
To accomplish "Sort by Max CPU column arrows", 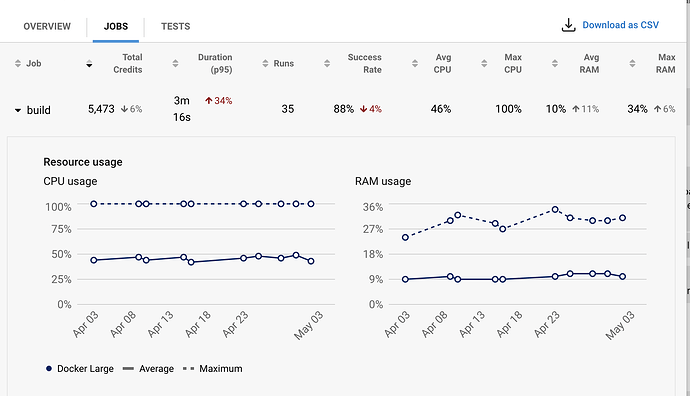I will pyautogui.click(x=484, y=63).
